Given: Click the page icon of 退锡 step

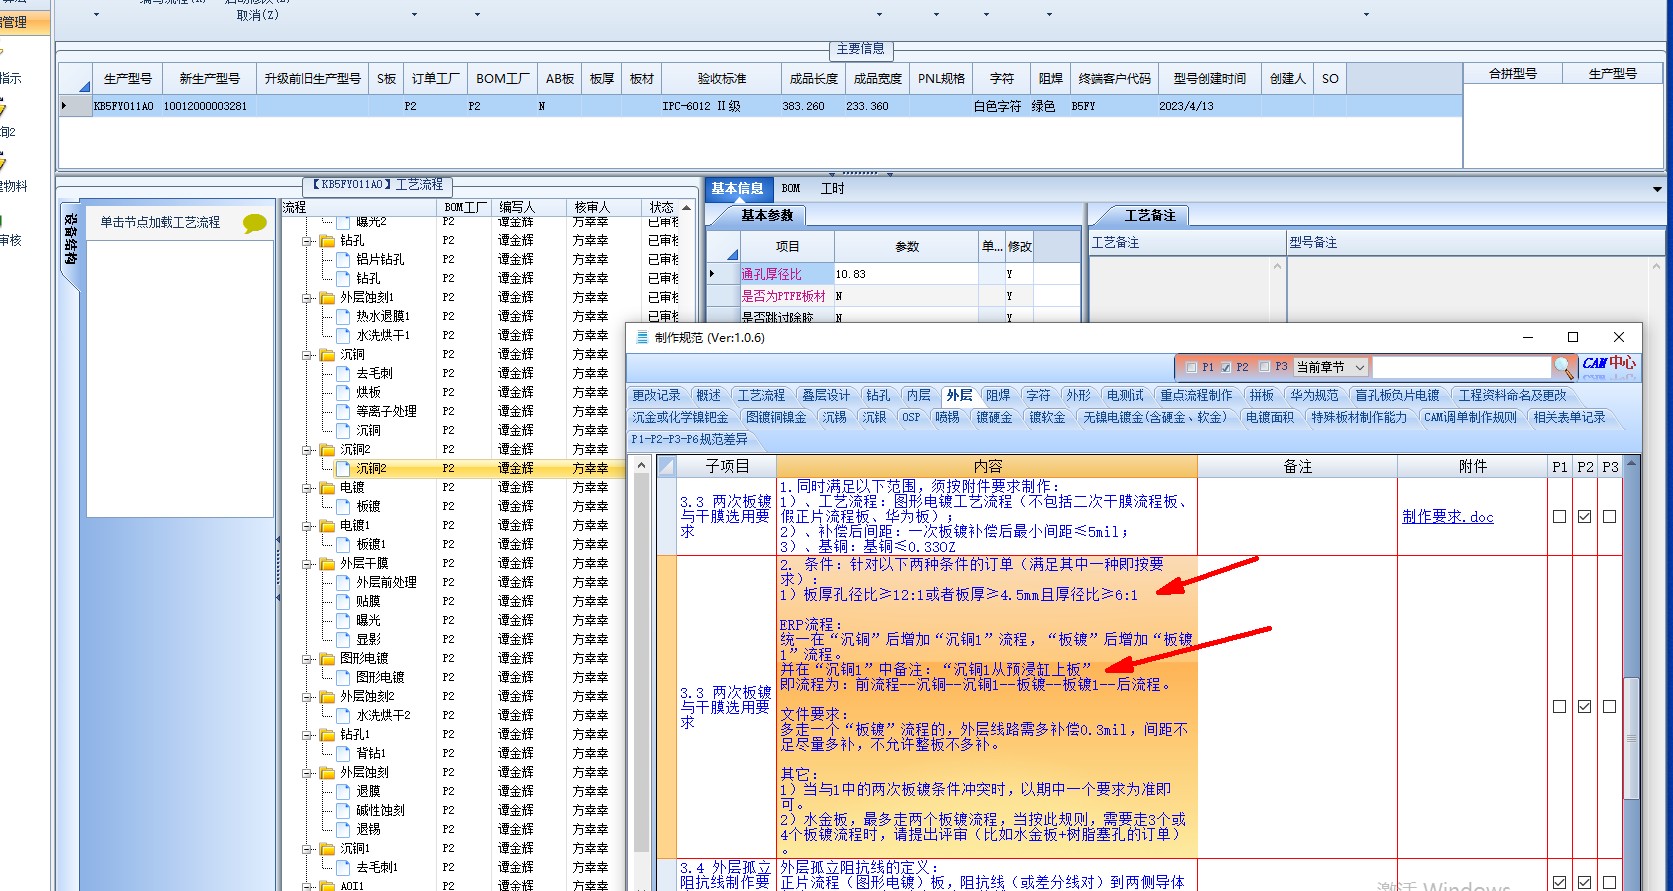Looking at the screenshot, I should point(344,829).
